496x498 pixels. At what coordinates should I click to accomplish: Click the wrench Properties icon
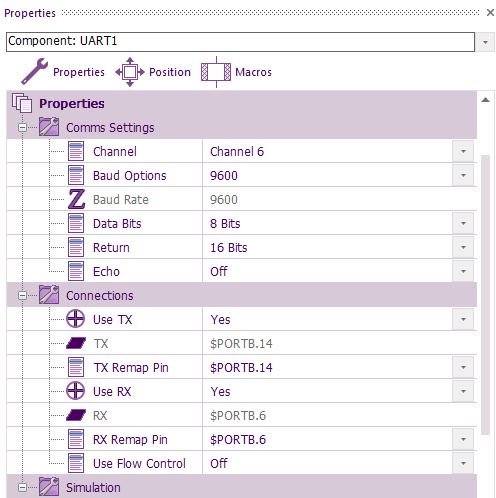click(x=34, y=71)
